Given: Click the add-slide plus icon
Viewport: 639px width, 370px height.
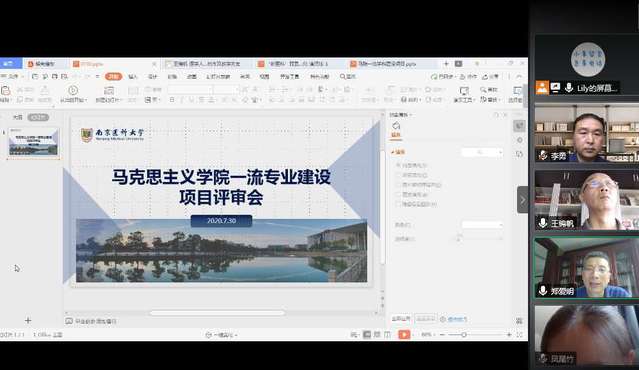Looking at the screenshot, I should [x=28, y=320].
